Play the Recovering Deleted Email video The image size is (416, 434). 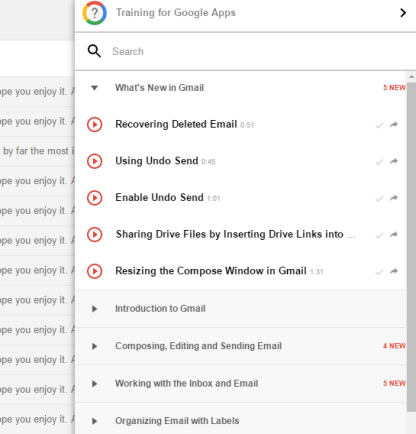click(95, 125)
